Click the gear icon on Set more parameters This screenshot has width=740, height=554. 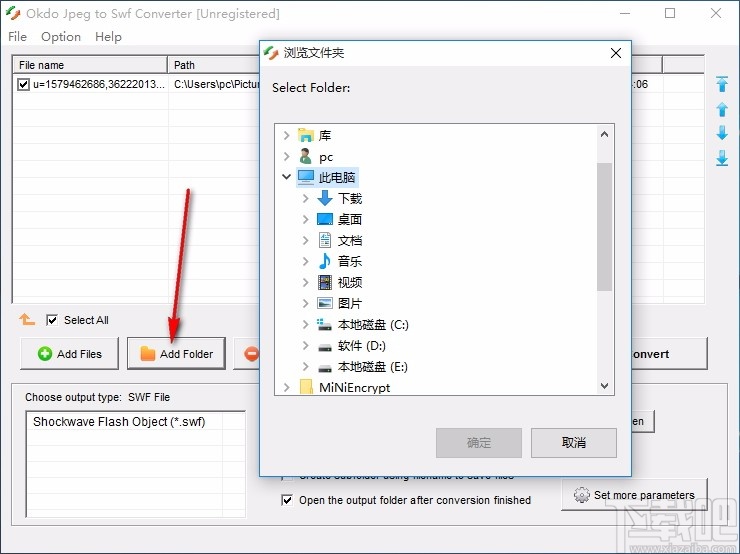pos(581,495)
